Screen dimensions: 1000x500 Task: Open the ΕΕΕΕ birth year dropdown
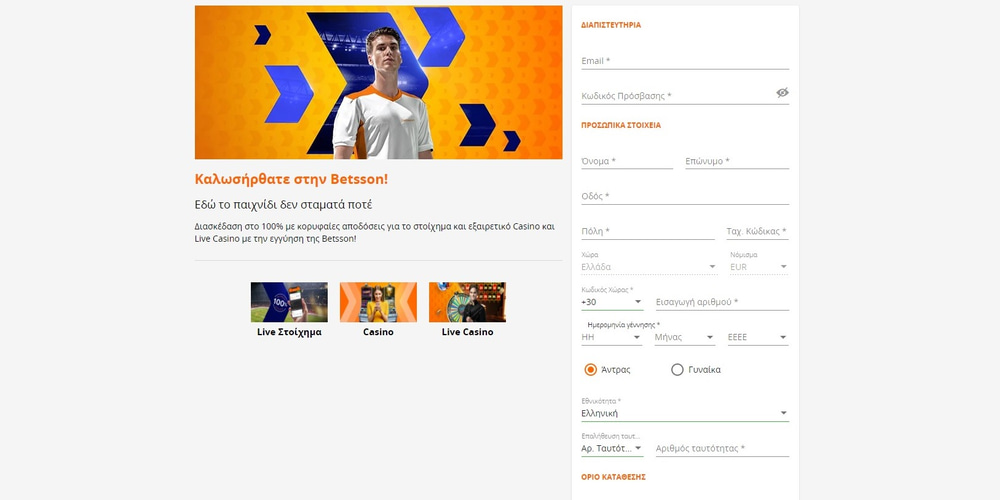pyautogui.click(x=758, y=337)
